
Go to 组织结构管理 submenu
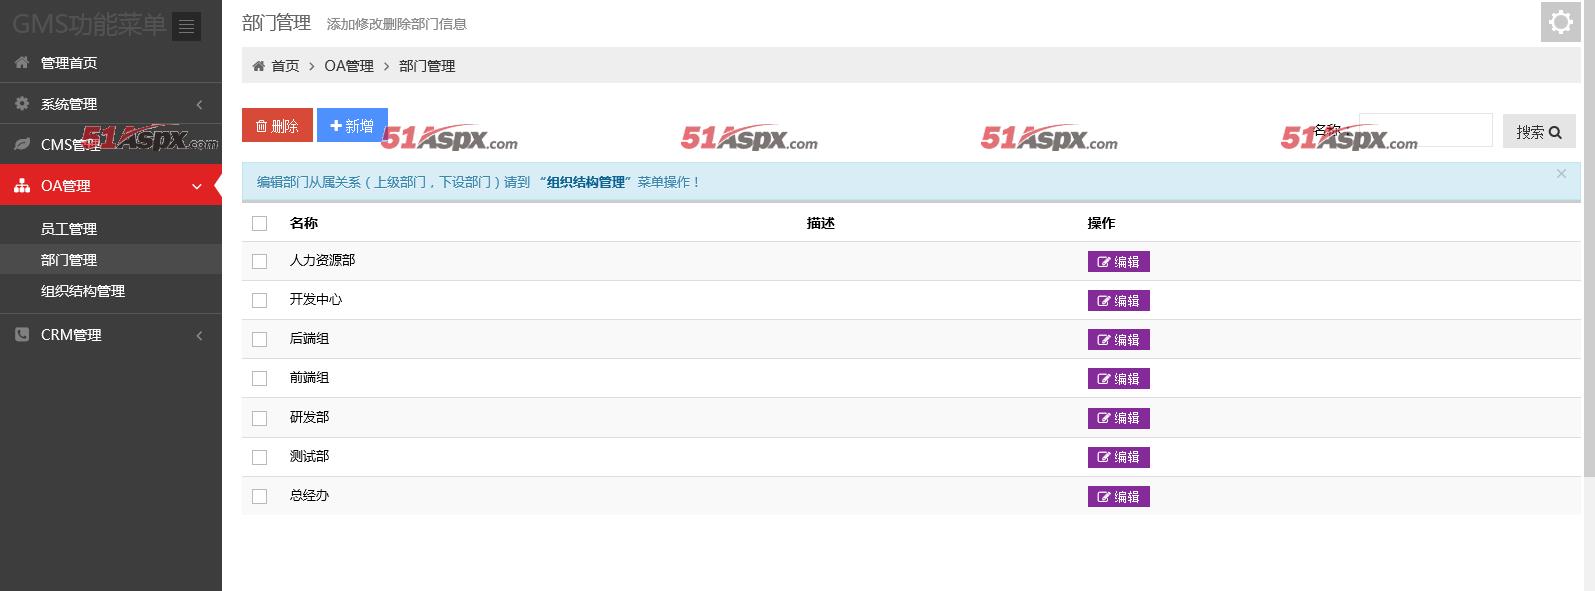coord(111,291)
